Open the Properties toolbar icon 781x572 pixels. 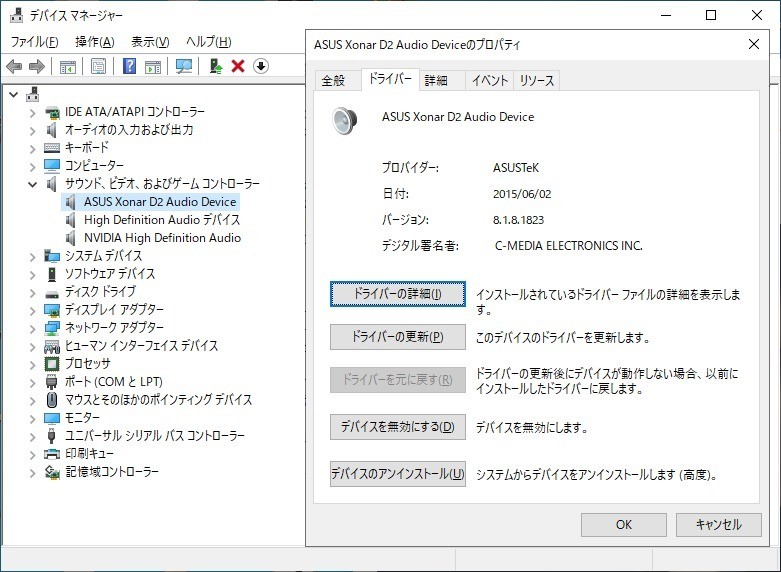pos(99,66)
